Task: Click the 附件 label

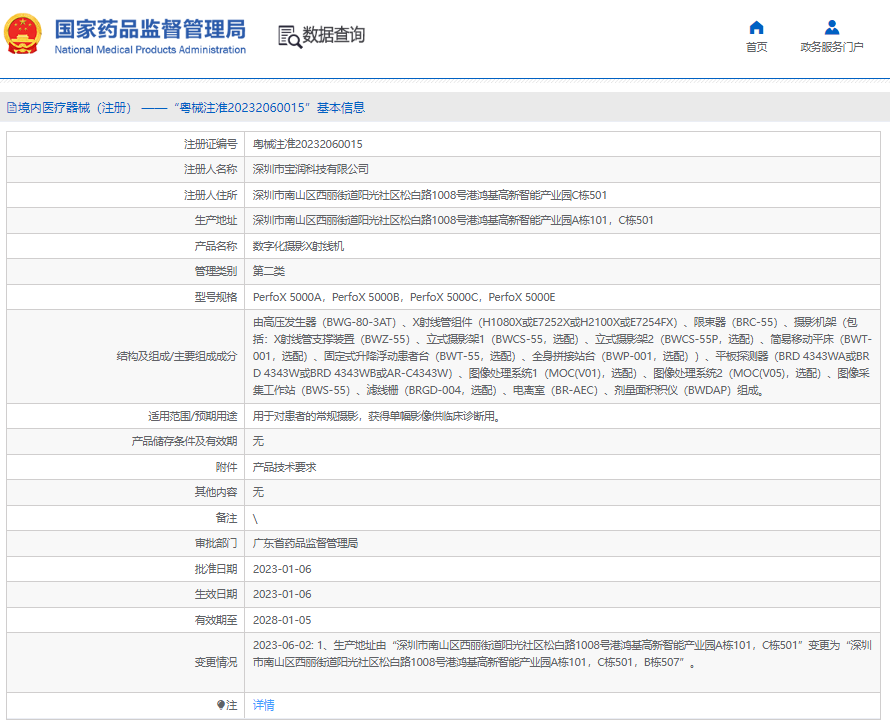Action: tap(226, 467)
